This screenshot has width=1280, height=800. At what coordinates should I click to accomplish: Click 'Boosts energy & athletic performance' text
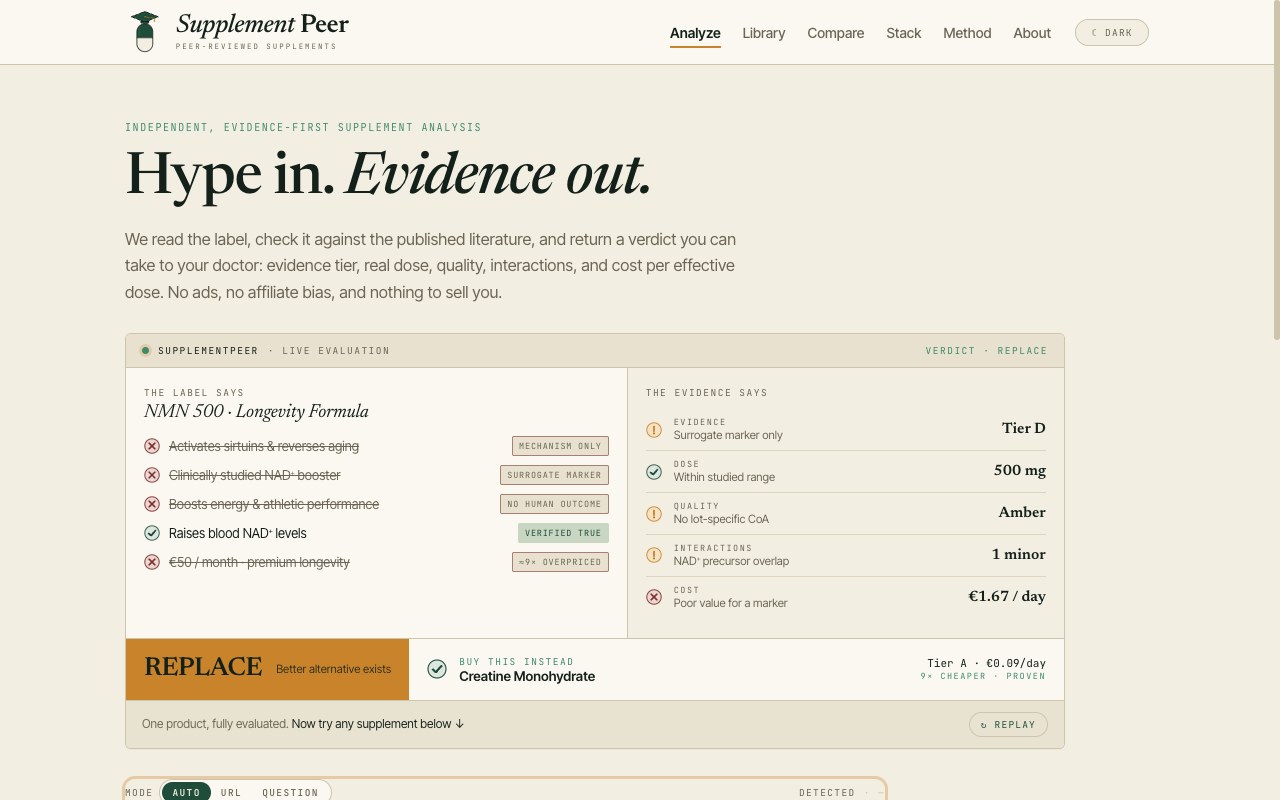click(274, 504)
